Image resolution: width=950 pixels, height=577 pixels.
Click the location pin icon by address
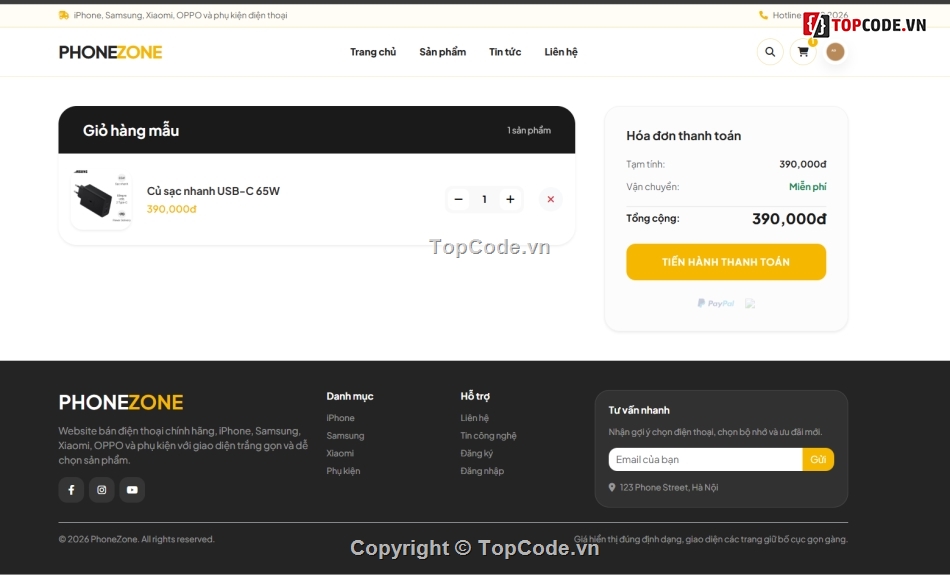tap(612, 487)
